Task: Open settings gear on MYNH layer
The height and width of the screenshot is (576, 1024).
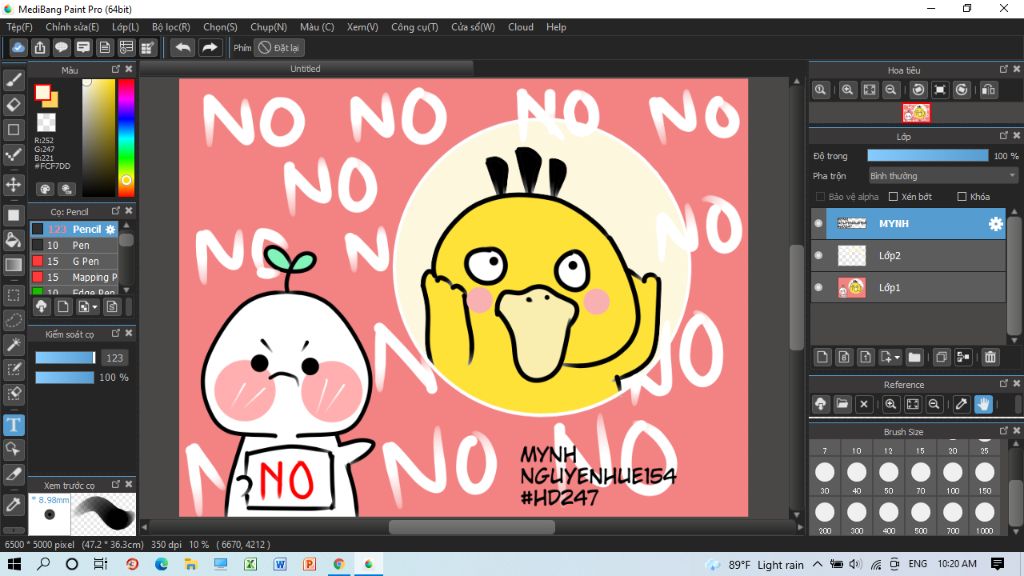Action: [995, 224]
